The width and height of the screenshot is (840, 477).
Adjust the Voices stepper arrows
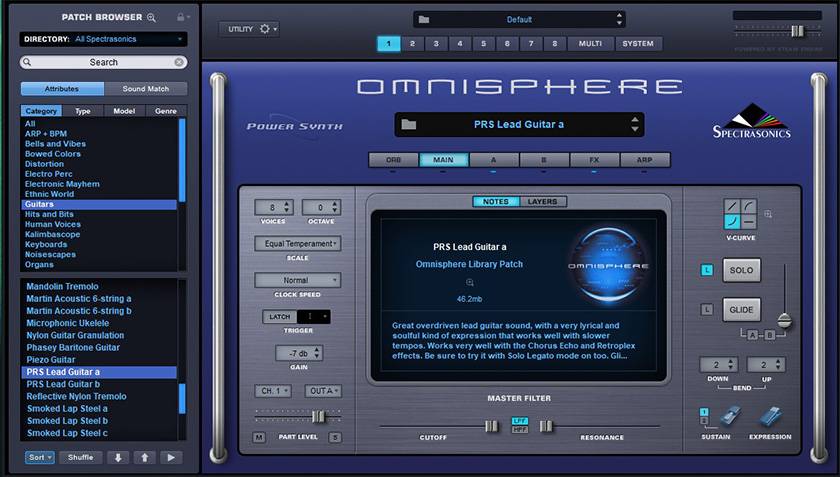tap(287, 207)
